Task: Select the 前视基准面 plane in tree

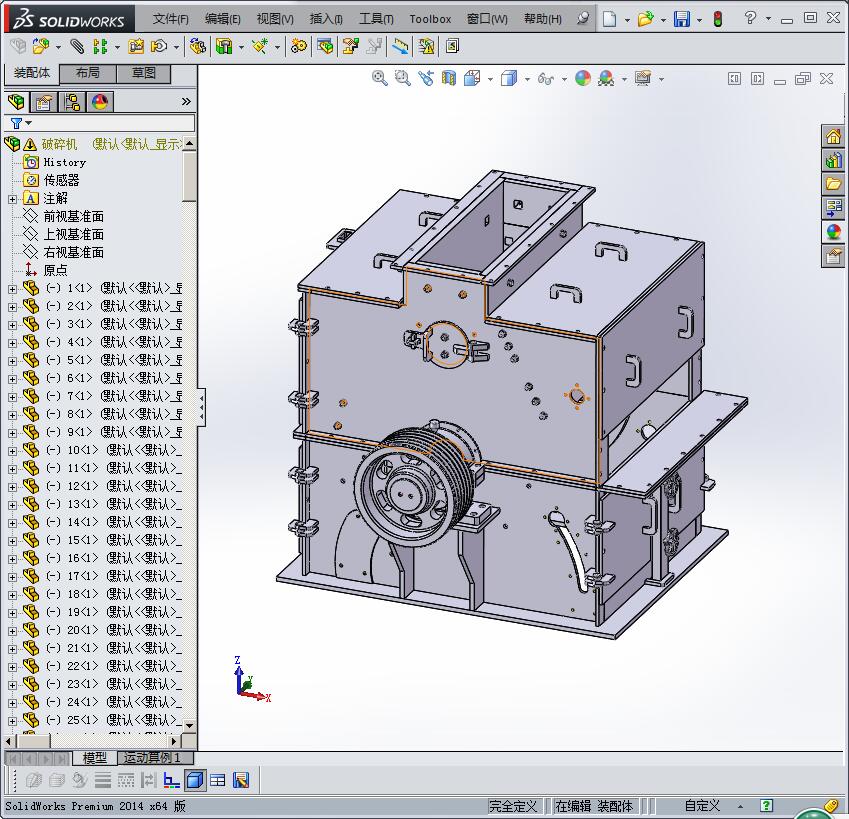Action: tap(74, 217)
